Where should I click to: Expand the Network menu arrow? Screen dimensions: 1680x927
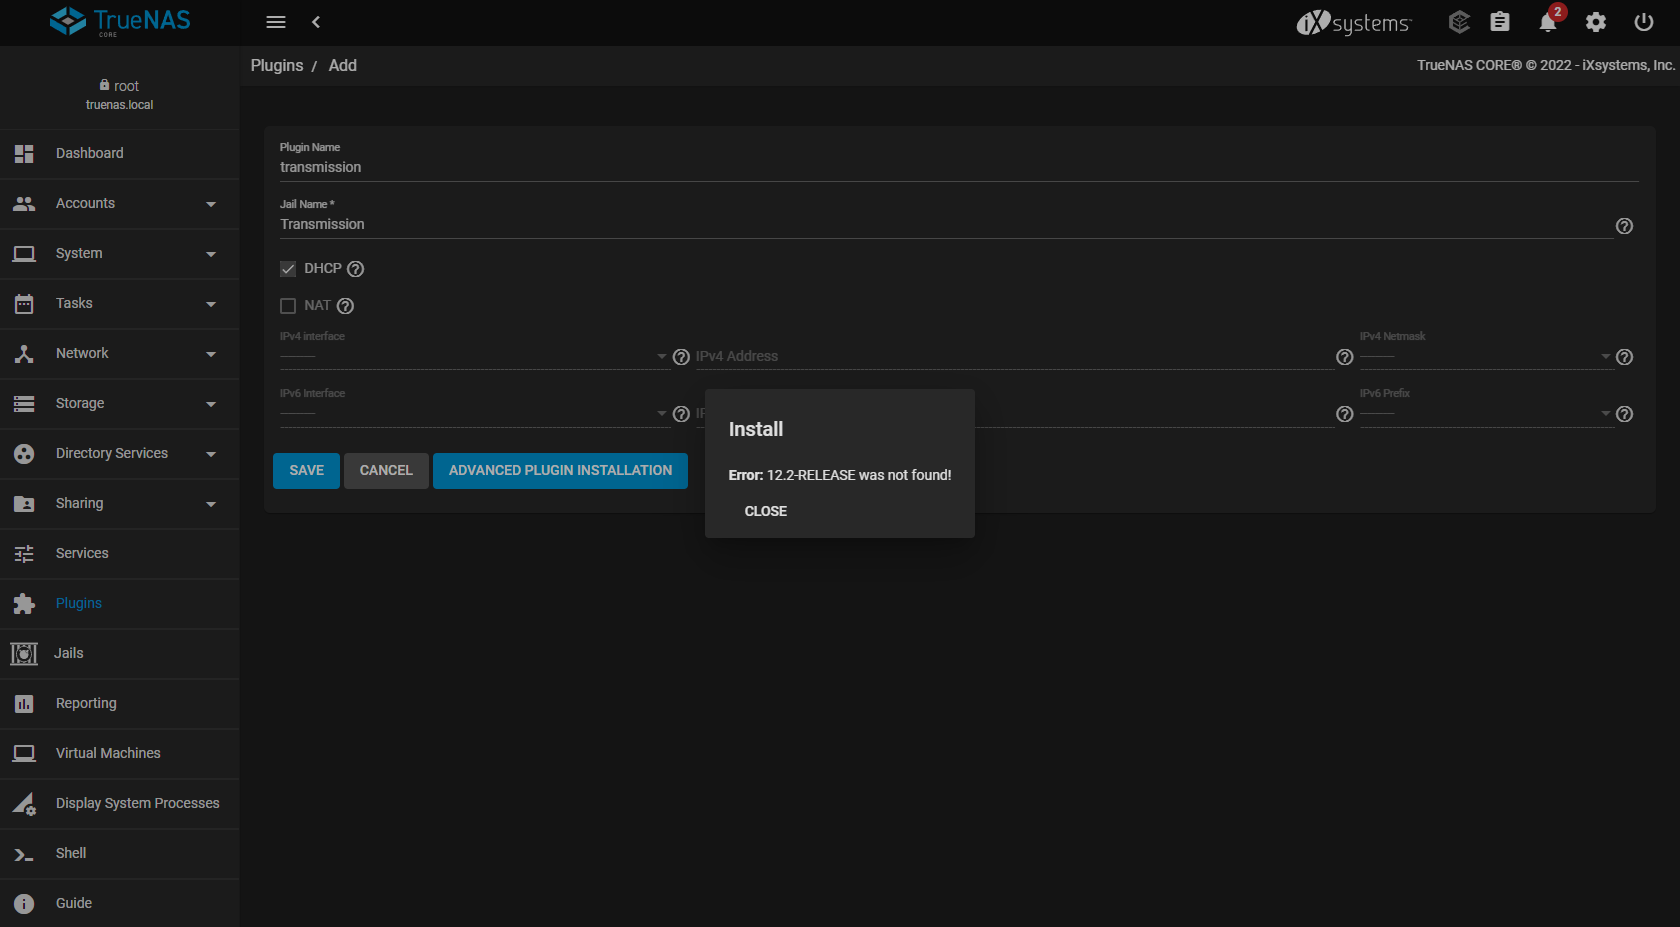point(211,354)
